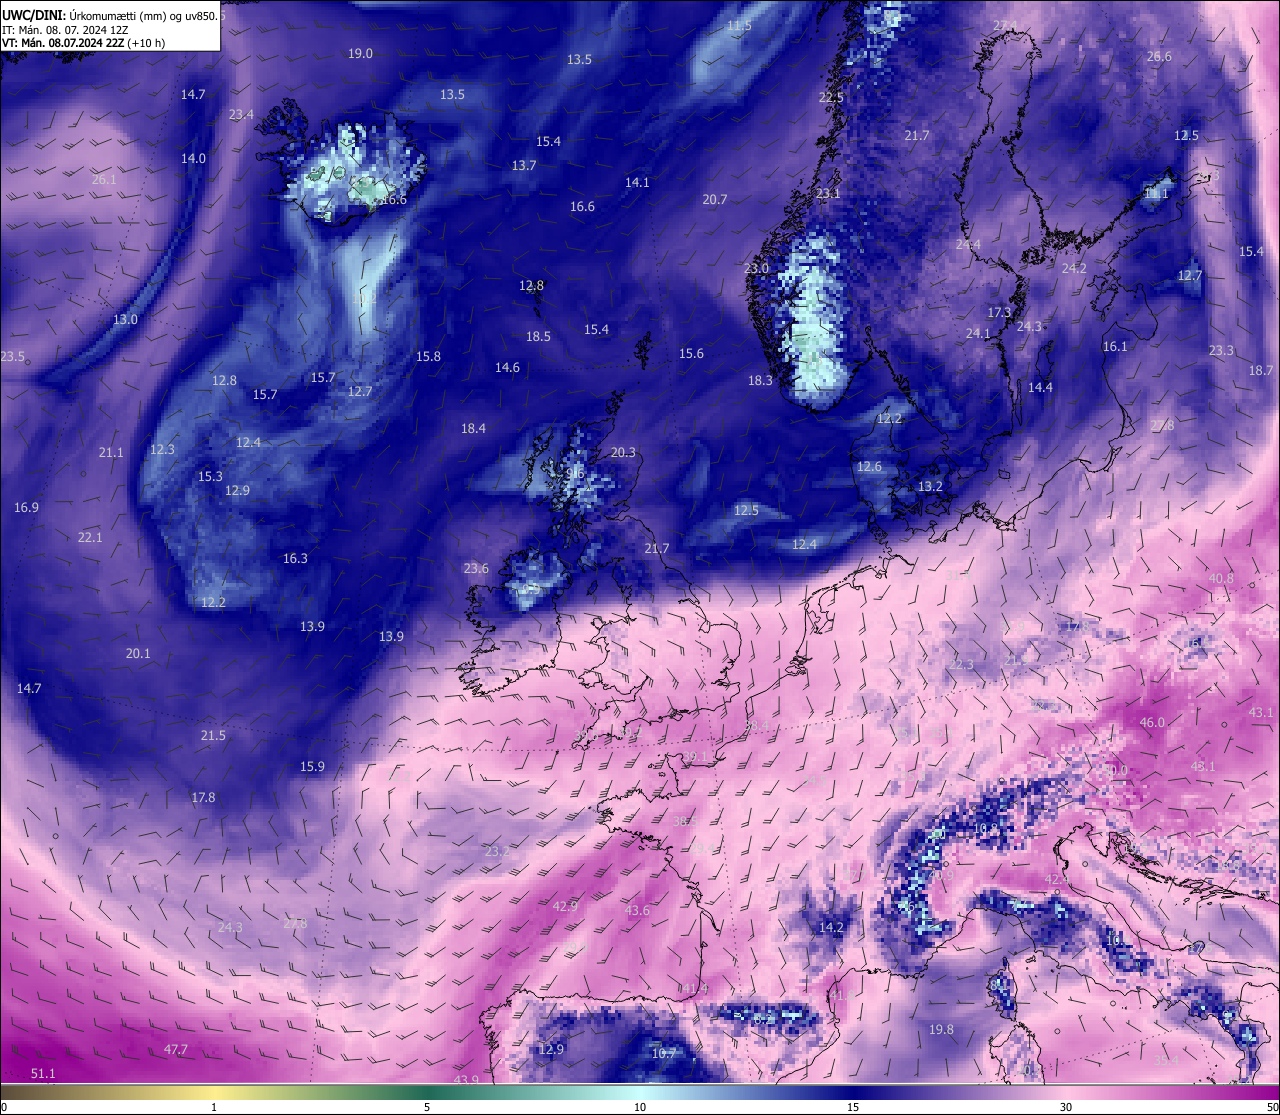Click the 13.7 value label
1280x1115 pixels.
(524, 165)
